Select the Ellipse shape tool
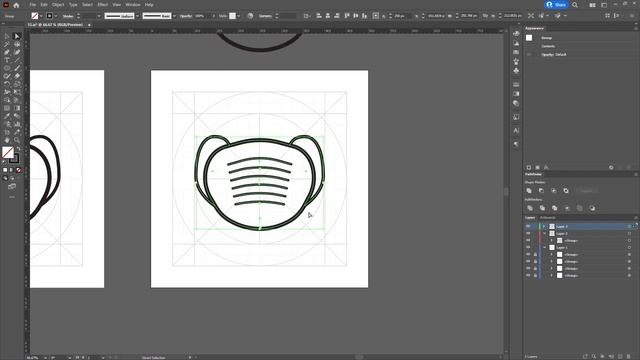640x360 pixels. [x=7, y=68]
